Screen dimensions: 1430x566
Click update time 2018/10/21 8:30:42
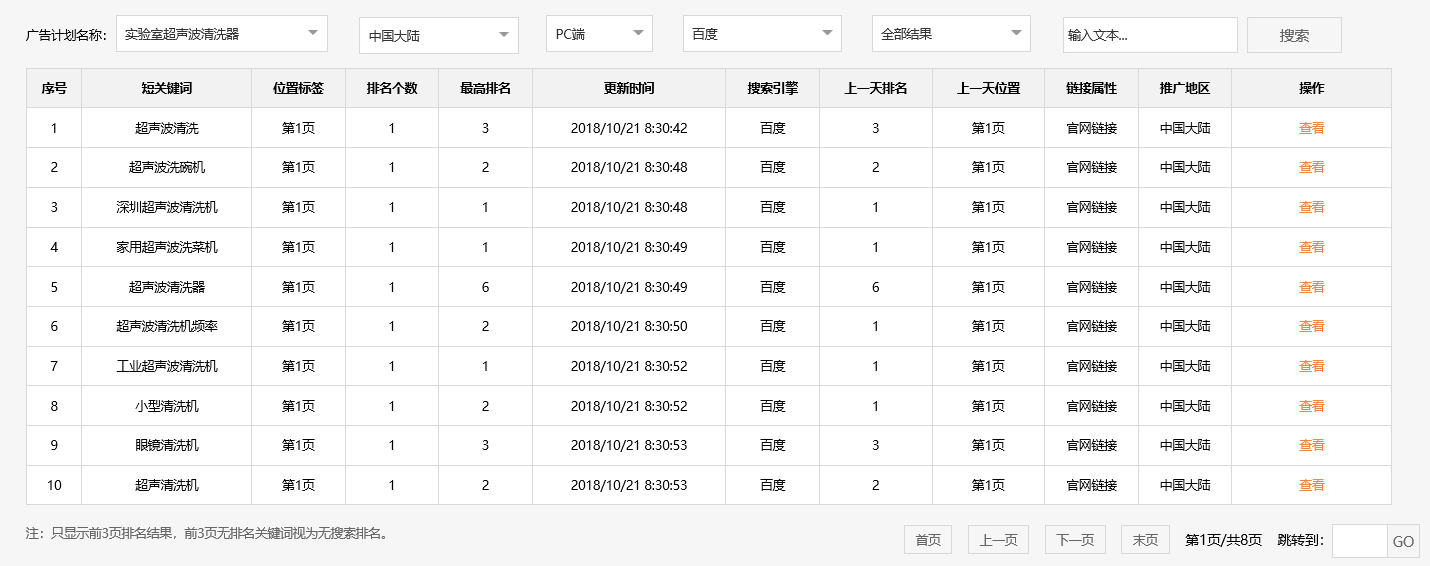tap(629, 128)
